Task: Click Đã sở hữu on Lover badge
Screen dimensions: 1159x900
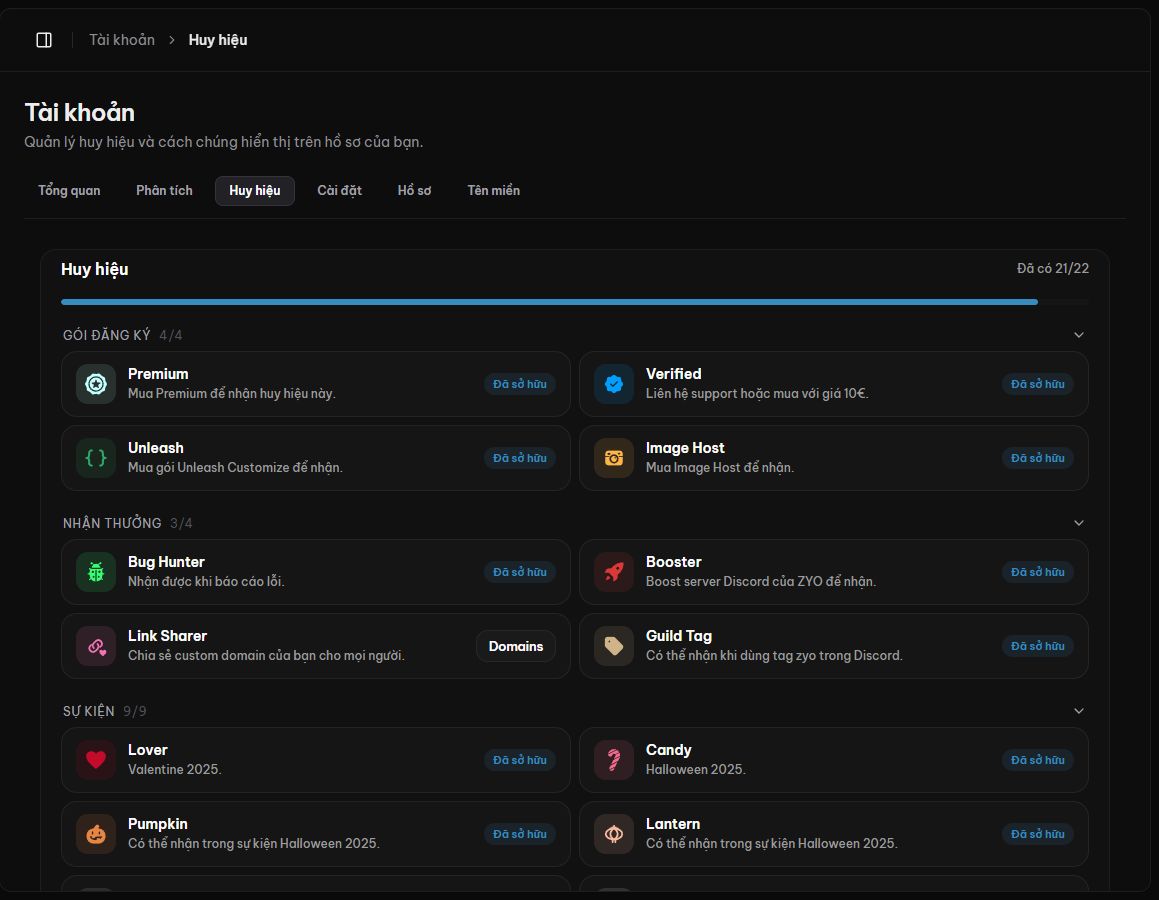Action: point(520,760)
